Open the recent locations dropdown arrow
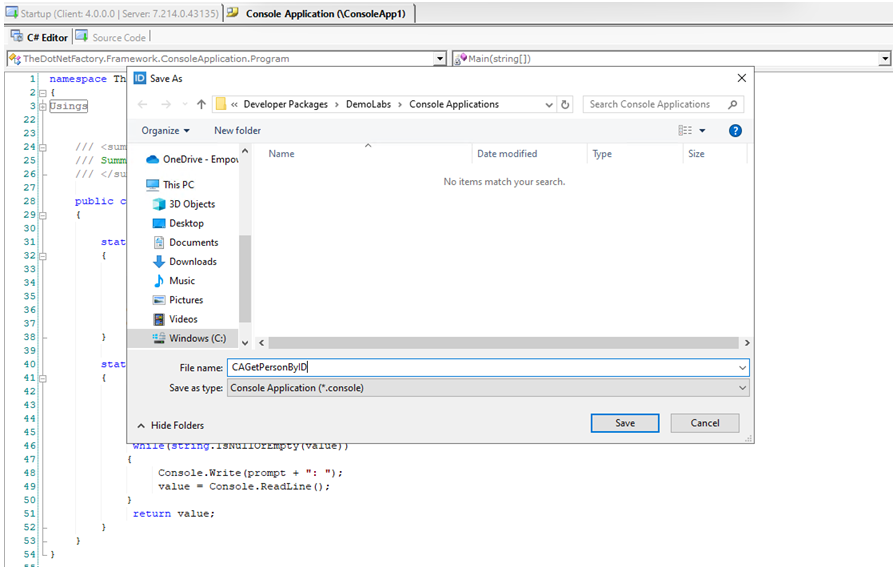This screenshot has height=577, width=895. (x=184, y=104)
